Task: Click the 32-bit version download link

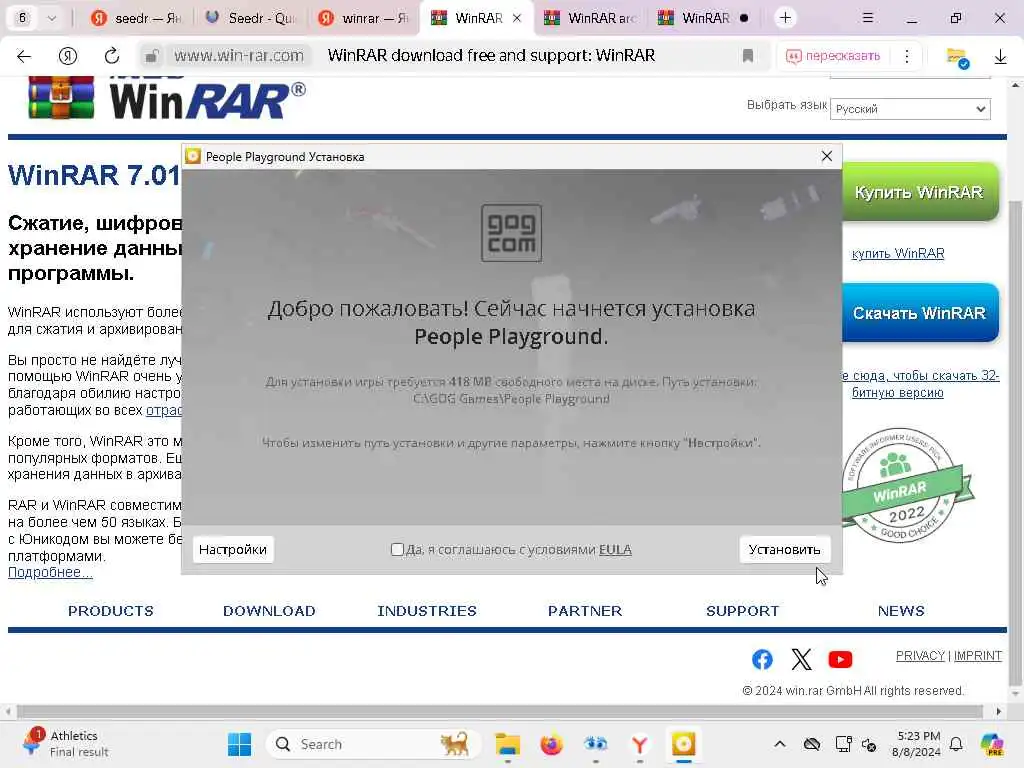Action: click(920, 384)
